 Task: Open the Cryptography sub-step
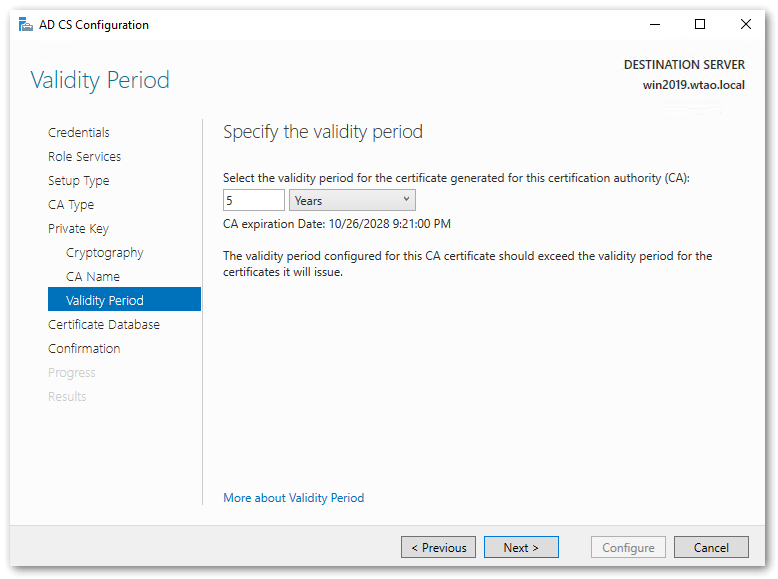(x=104, y=252)
